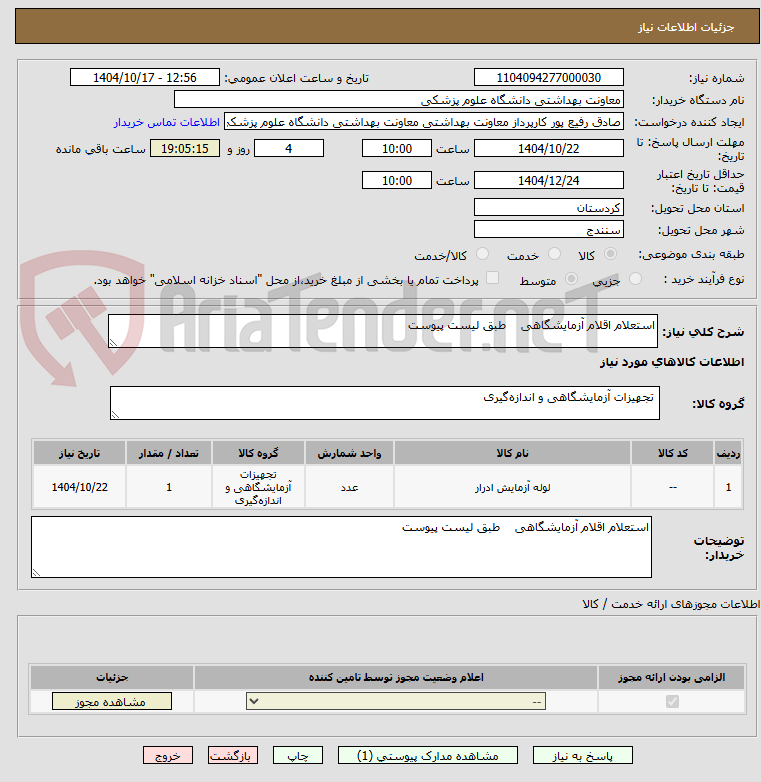This screenshot has width=761, height=782.
Task: Click the تاریخ نیاز column header
Action: [79, 453]
